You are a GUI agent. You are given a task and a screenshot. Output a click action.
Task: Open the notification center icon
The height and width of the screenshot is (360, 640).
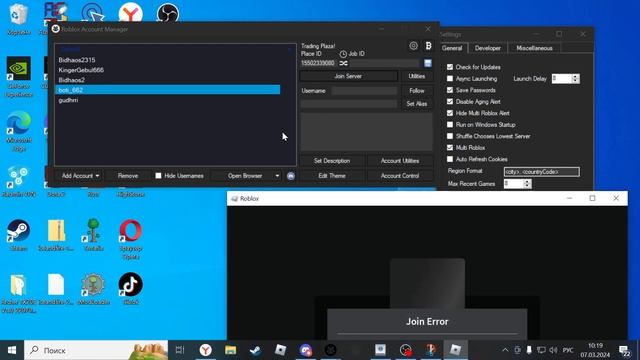[x=624, y=350]
